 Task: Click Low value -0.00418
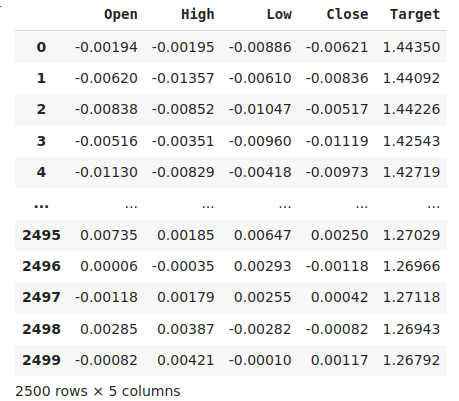point(260,172)
